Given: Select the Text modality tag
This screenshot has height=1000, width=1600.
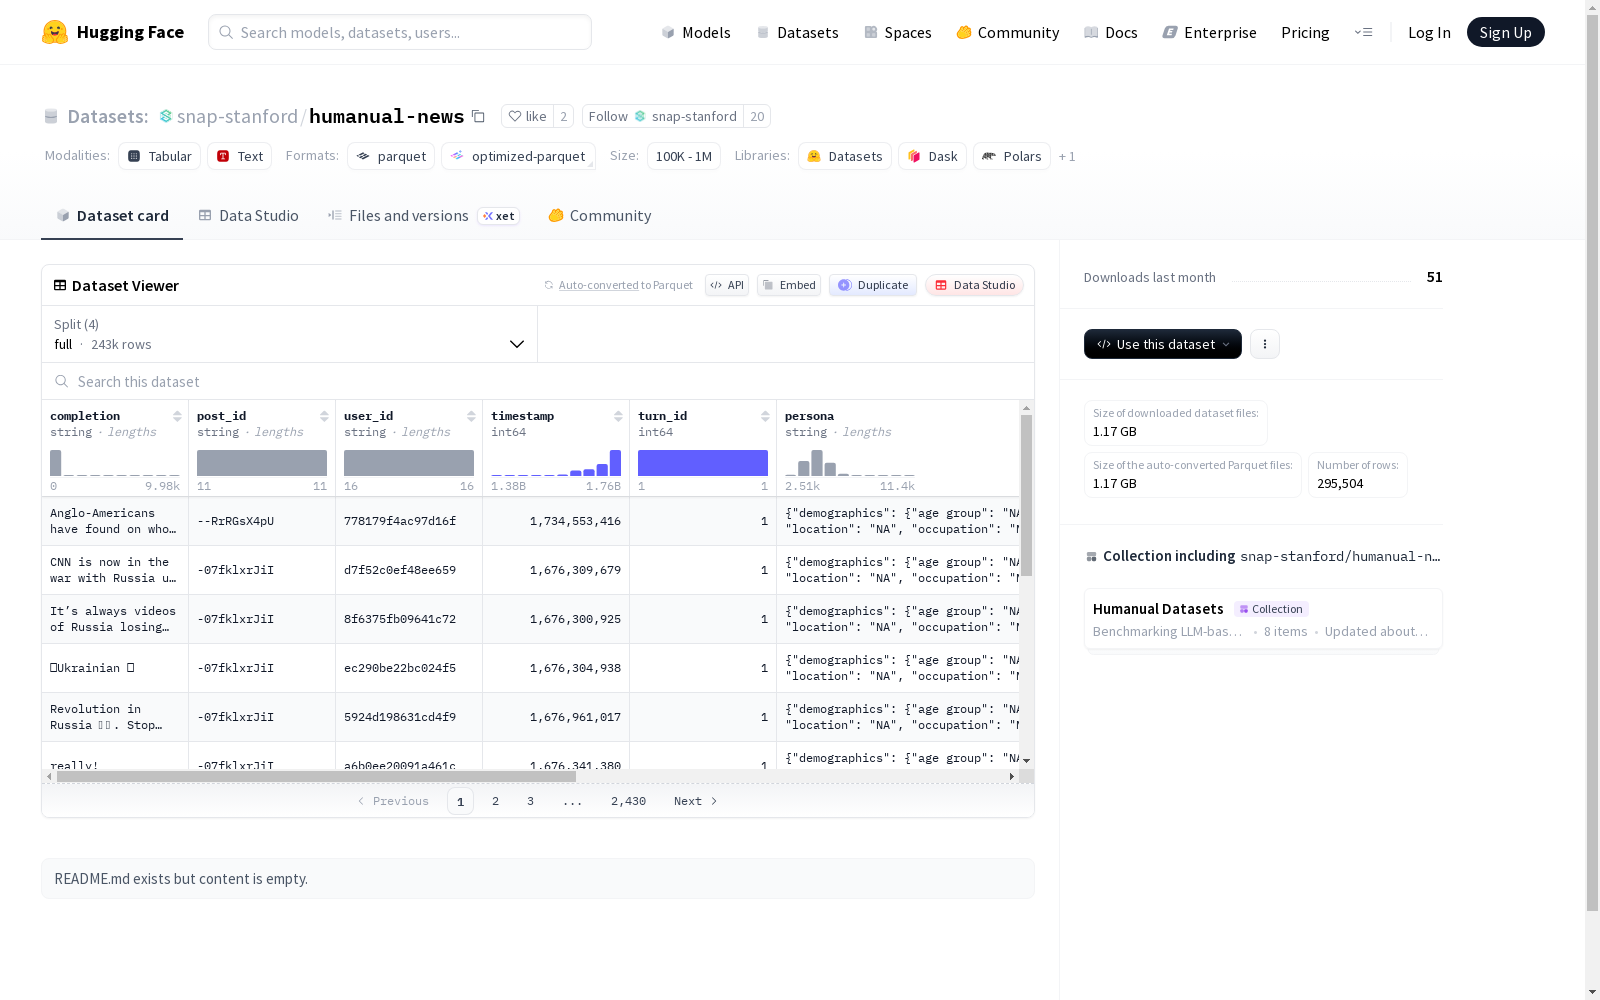Looking at the screenshot, I should tap(240, 156).
